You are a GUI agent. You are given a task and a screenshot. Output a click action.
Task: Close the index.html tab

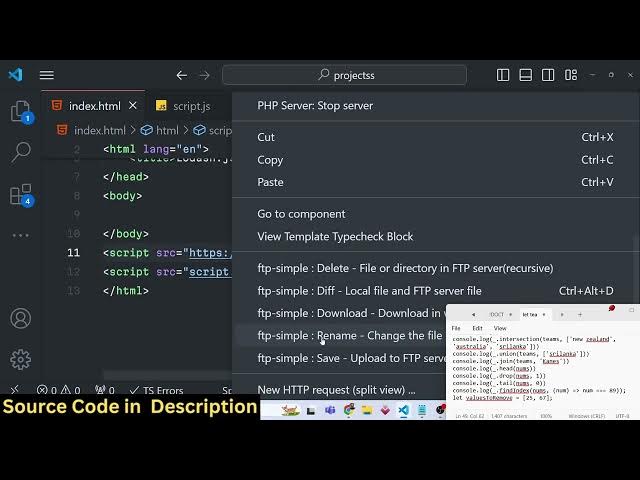[133, 106]
